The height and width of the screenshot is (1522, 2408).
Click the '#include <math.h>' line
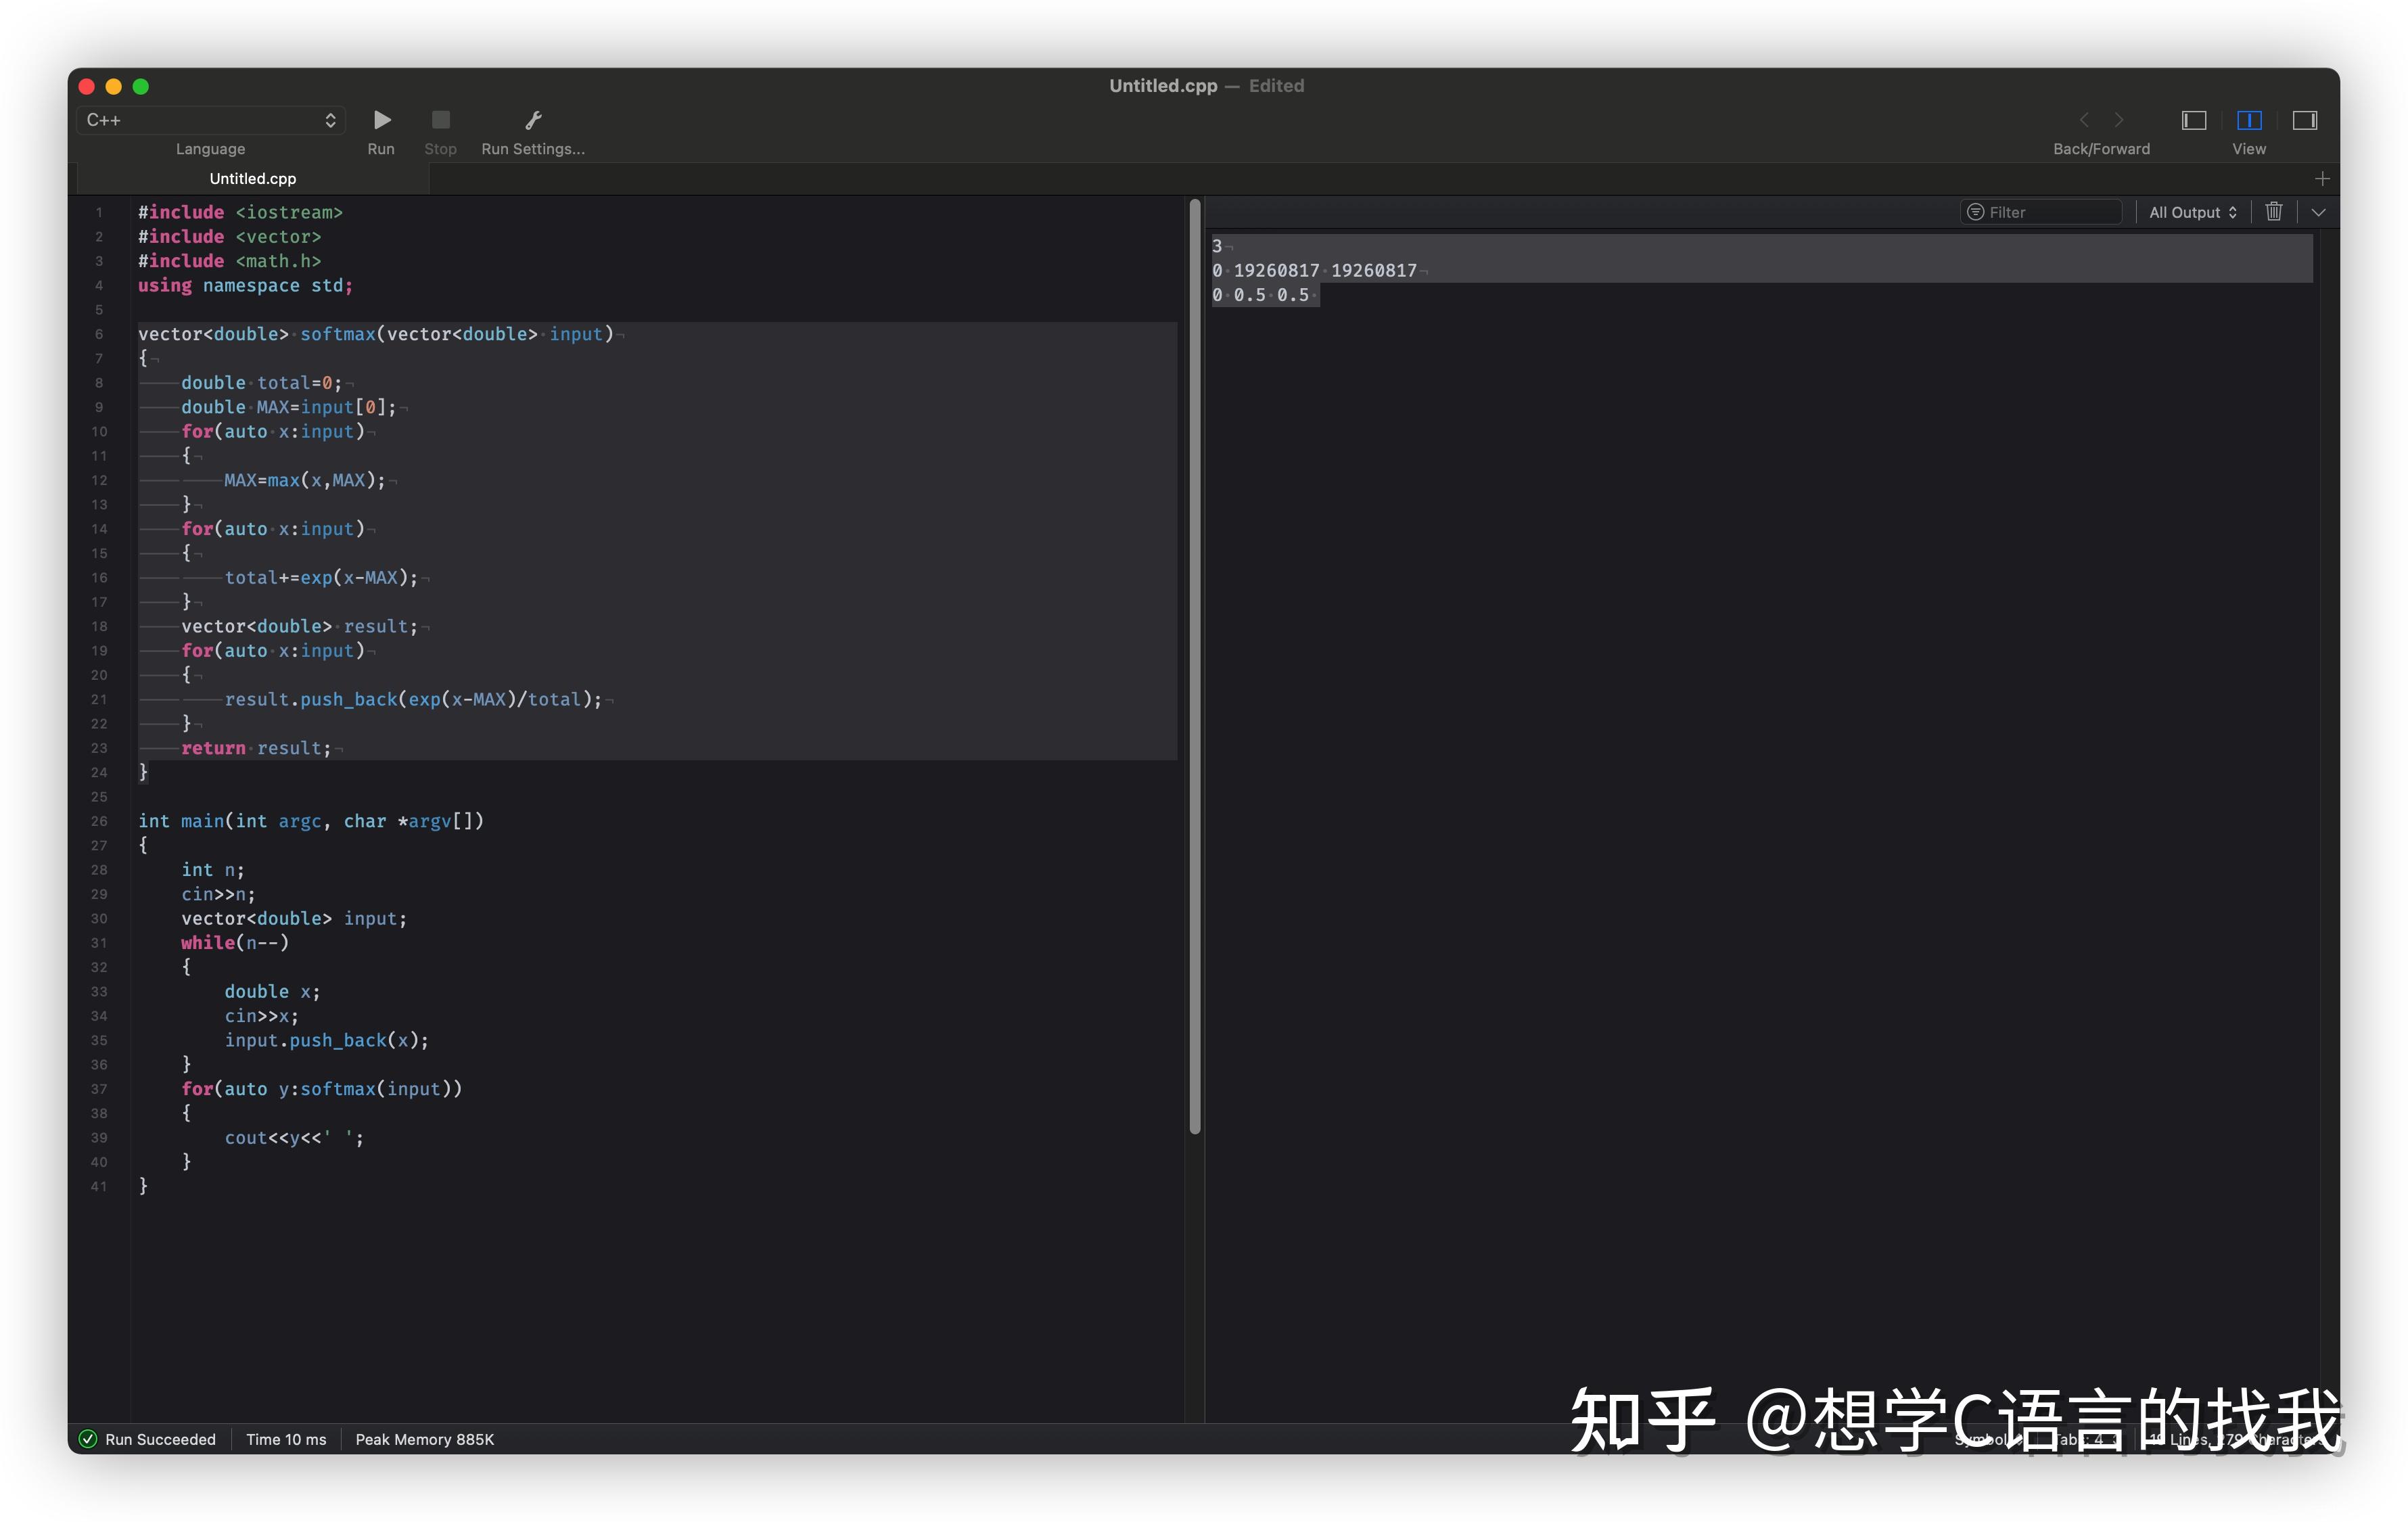click(x=230, y=261)
